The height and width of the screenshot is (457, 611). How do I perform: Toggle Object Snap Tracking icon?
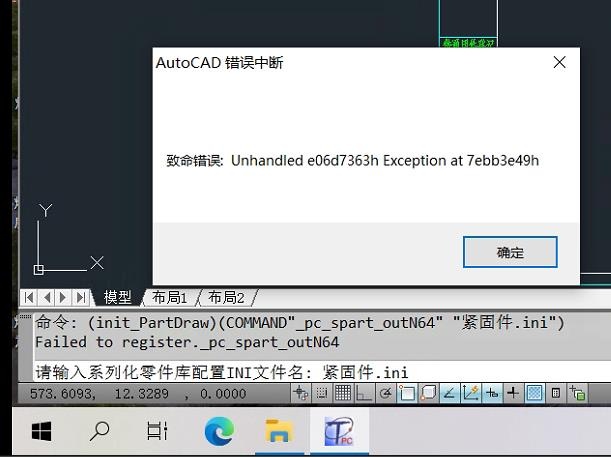[x=449, y=393]
